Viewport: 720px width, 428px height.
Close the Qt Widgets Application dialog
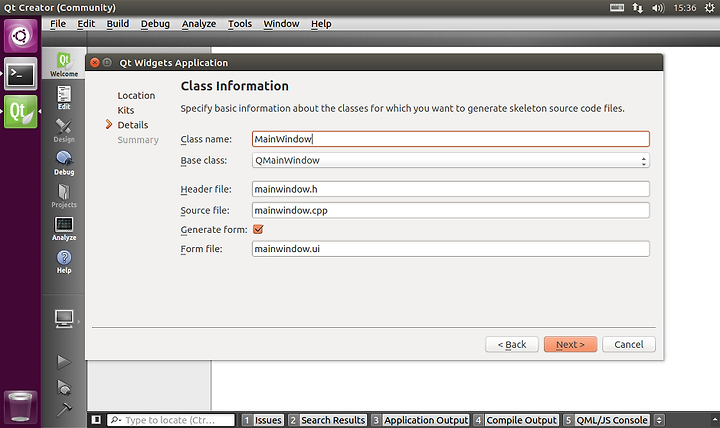coord(95,62)
